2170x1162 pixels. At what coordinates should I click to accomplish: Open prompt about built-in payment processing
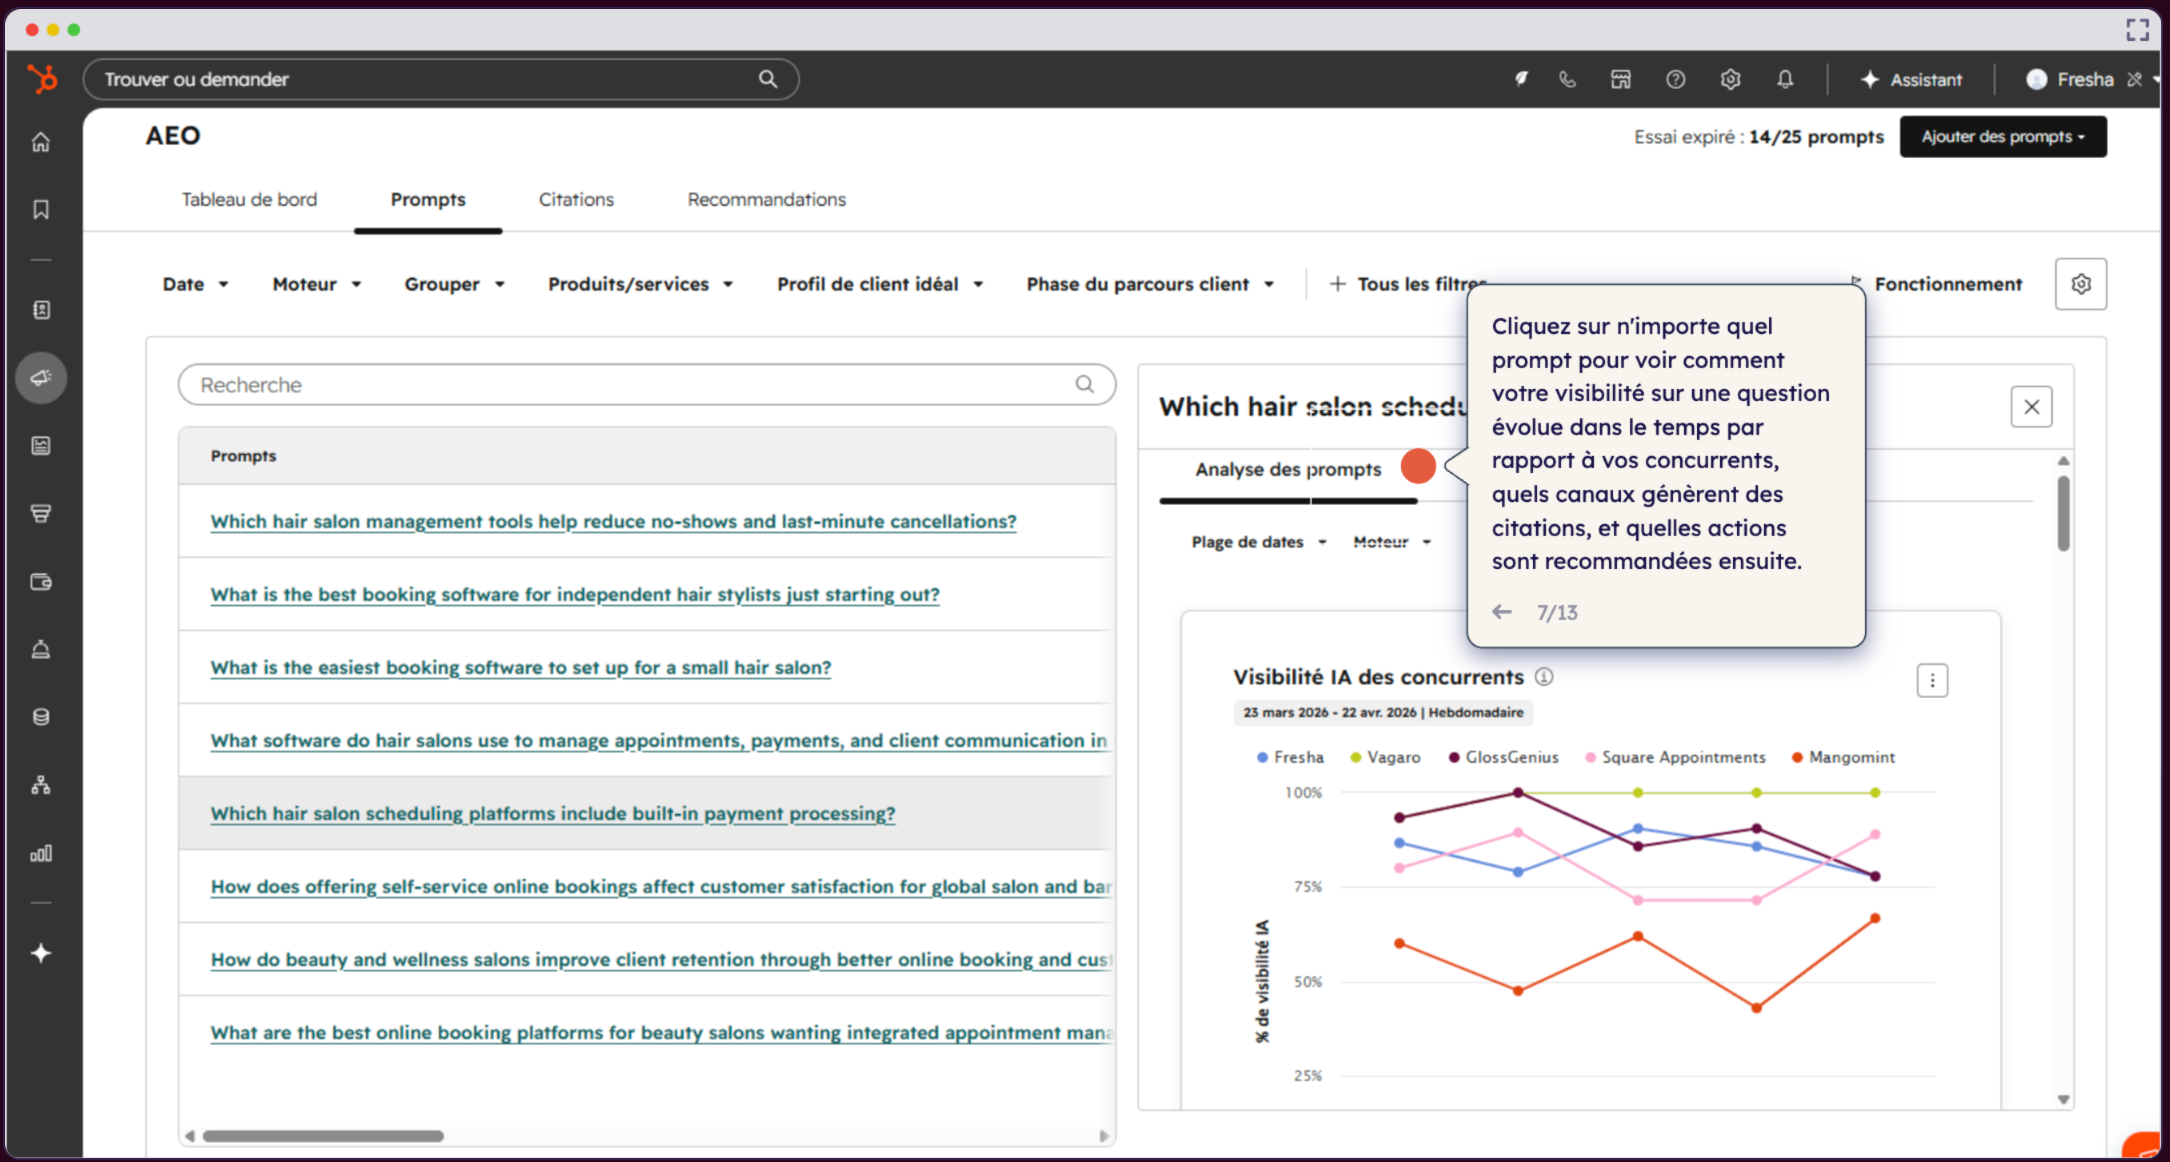553,813
